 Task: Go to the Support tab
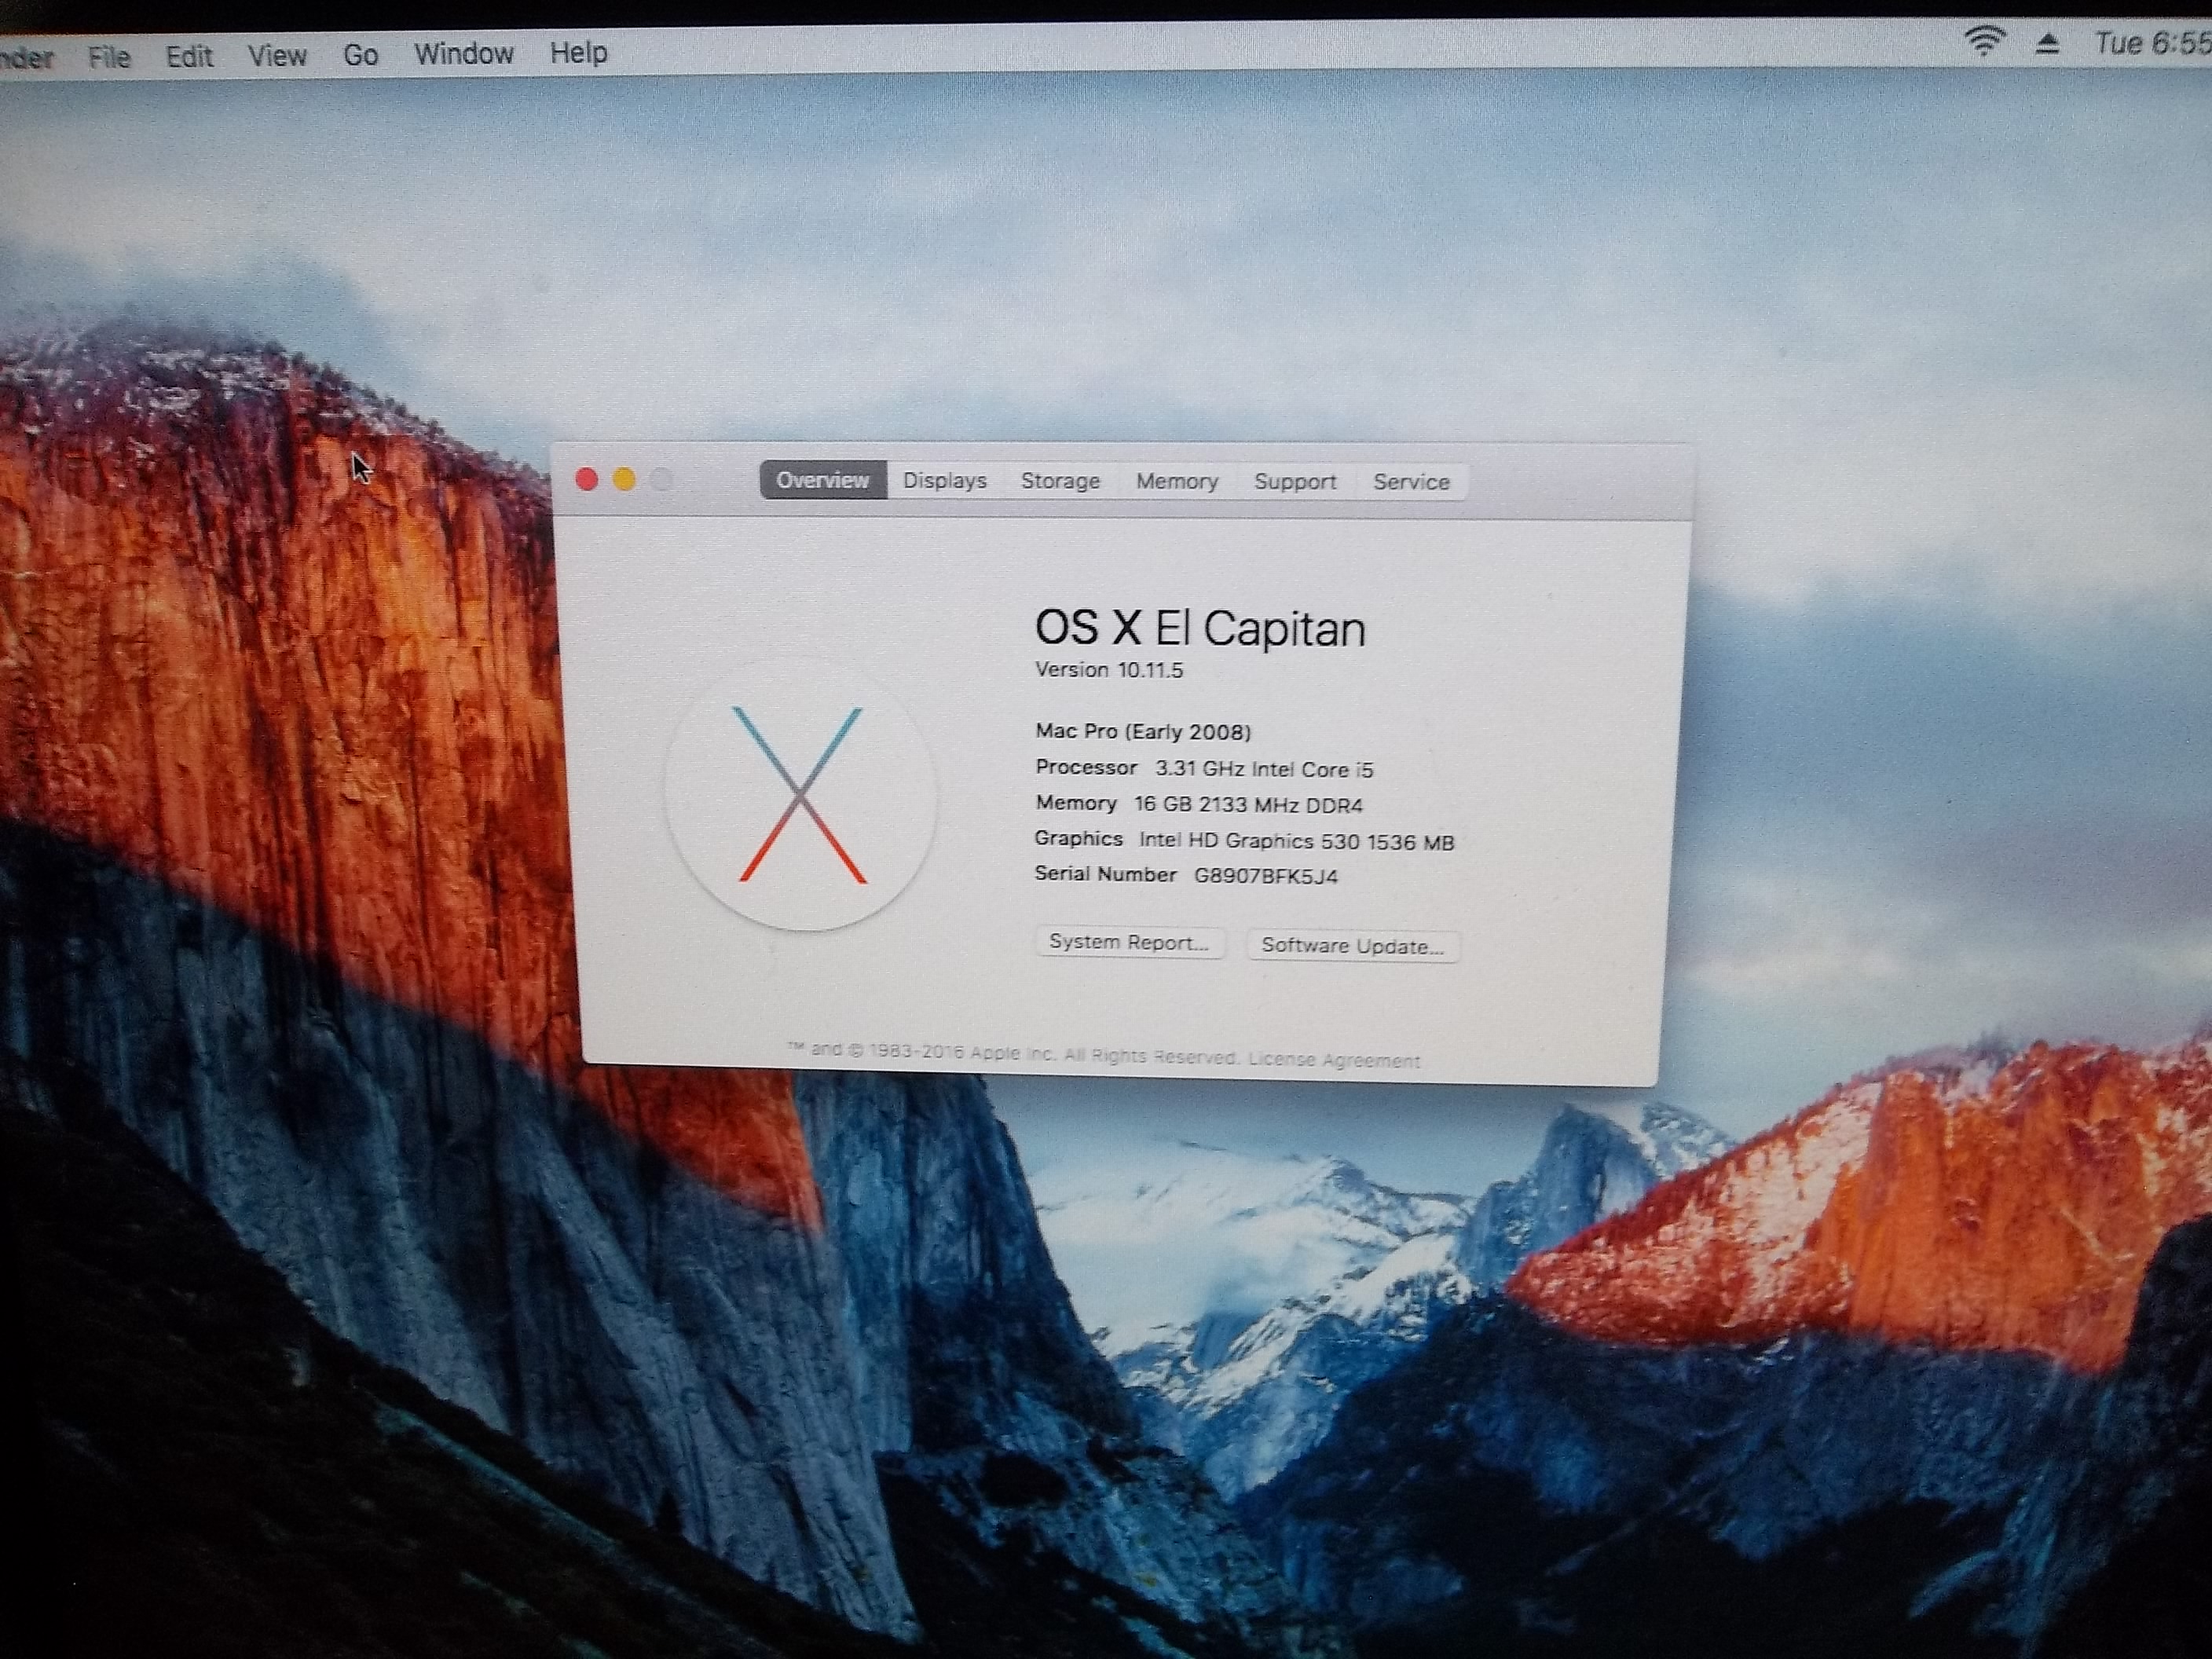[x=1295, y=482]
